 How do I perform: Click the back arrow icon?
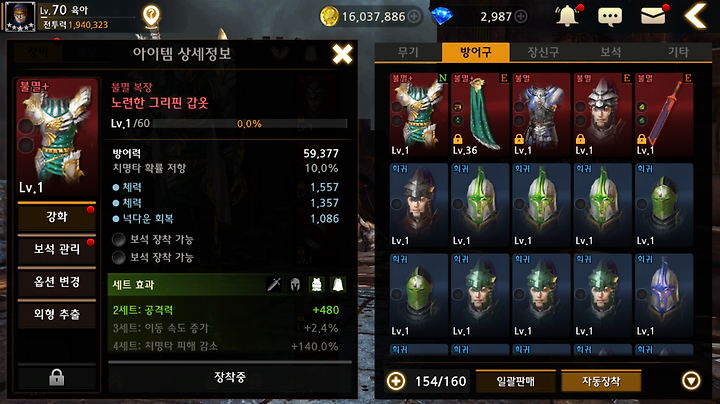pyautogui.click(x=696, y=16)
